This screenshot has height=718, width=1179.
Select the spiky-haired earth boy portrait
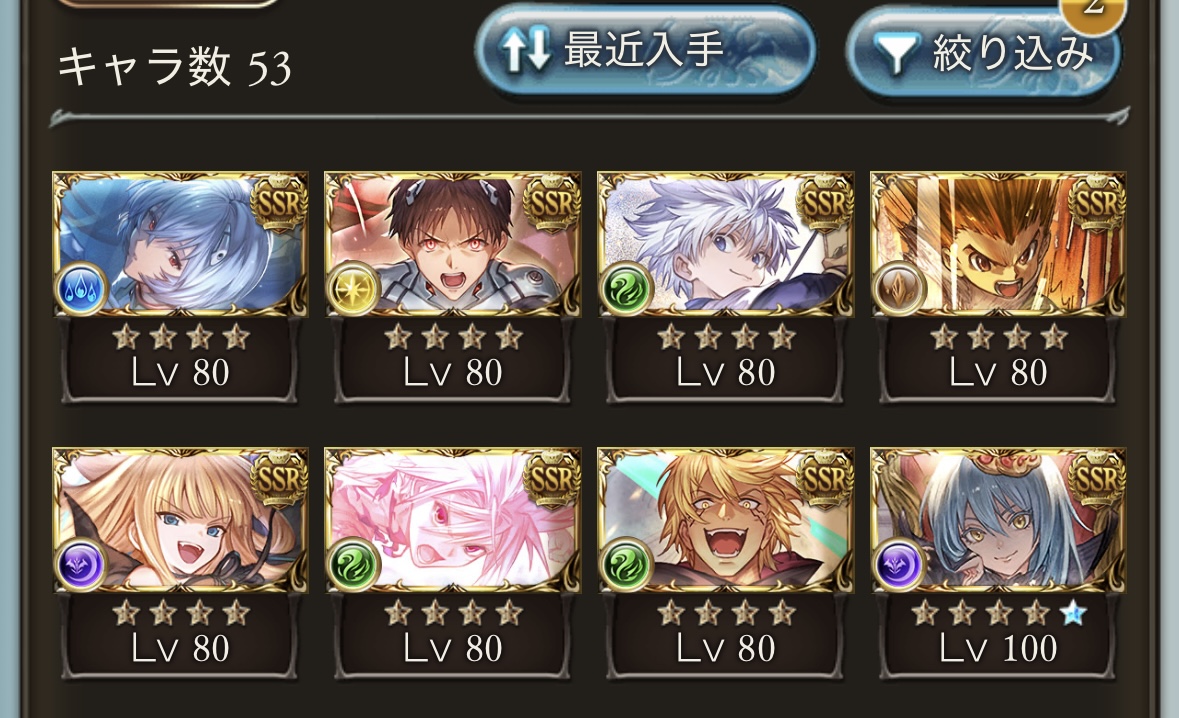pos(999,244)
